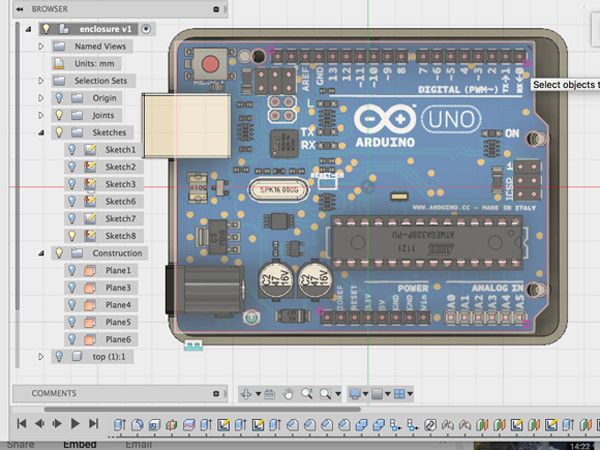600x450 pixels.
Task: Click the Sketch8 sketch icon
Action: tap(90, 236)
